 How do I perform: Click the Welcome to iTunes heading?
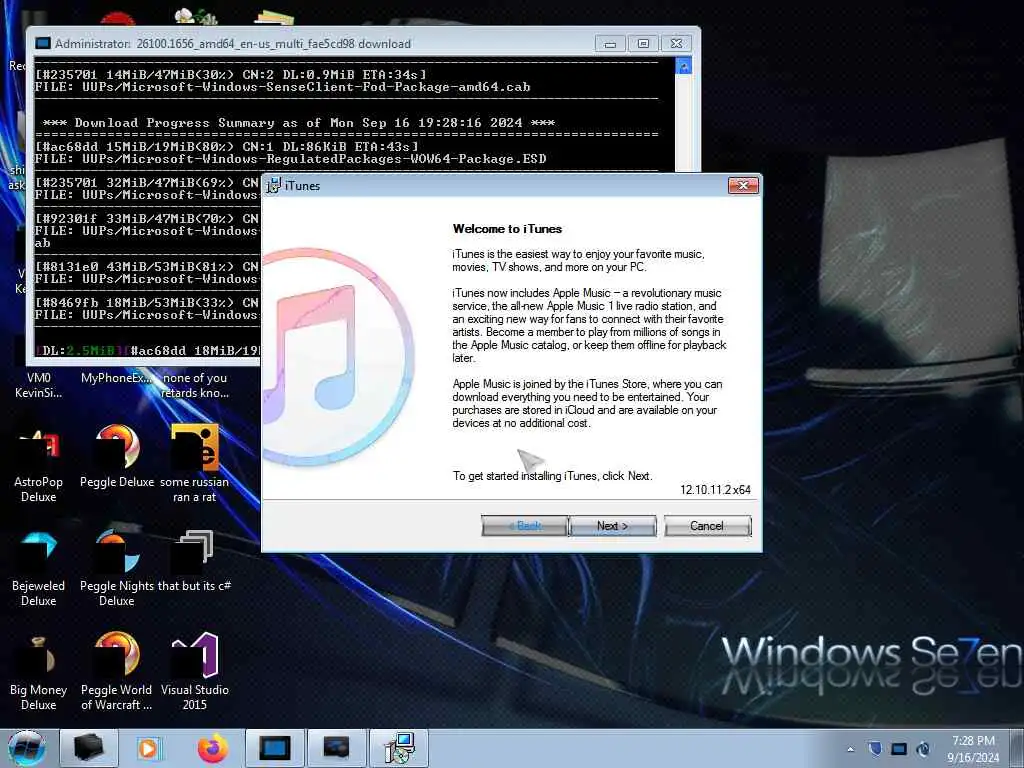pos(507,229)
